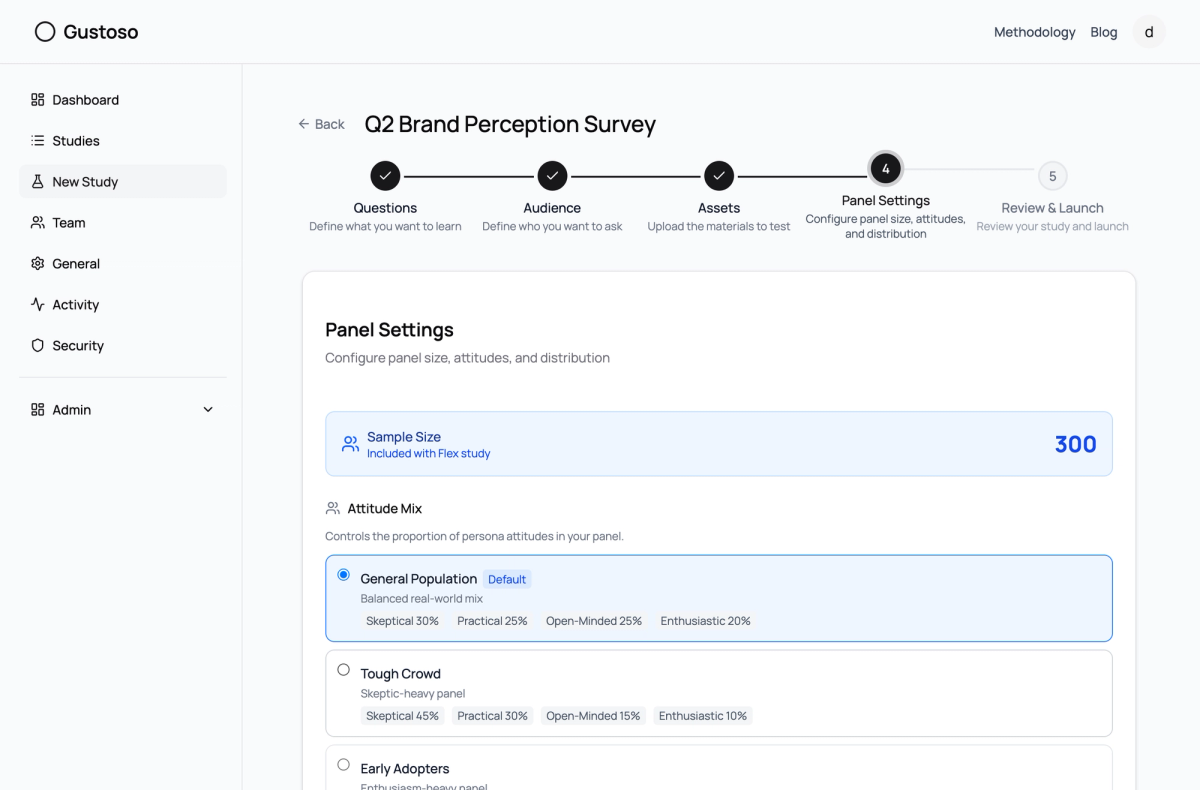Select the Early Adopters radio button

pyautogui.click(x=344, y=765)
